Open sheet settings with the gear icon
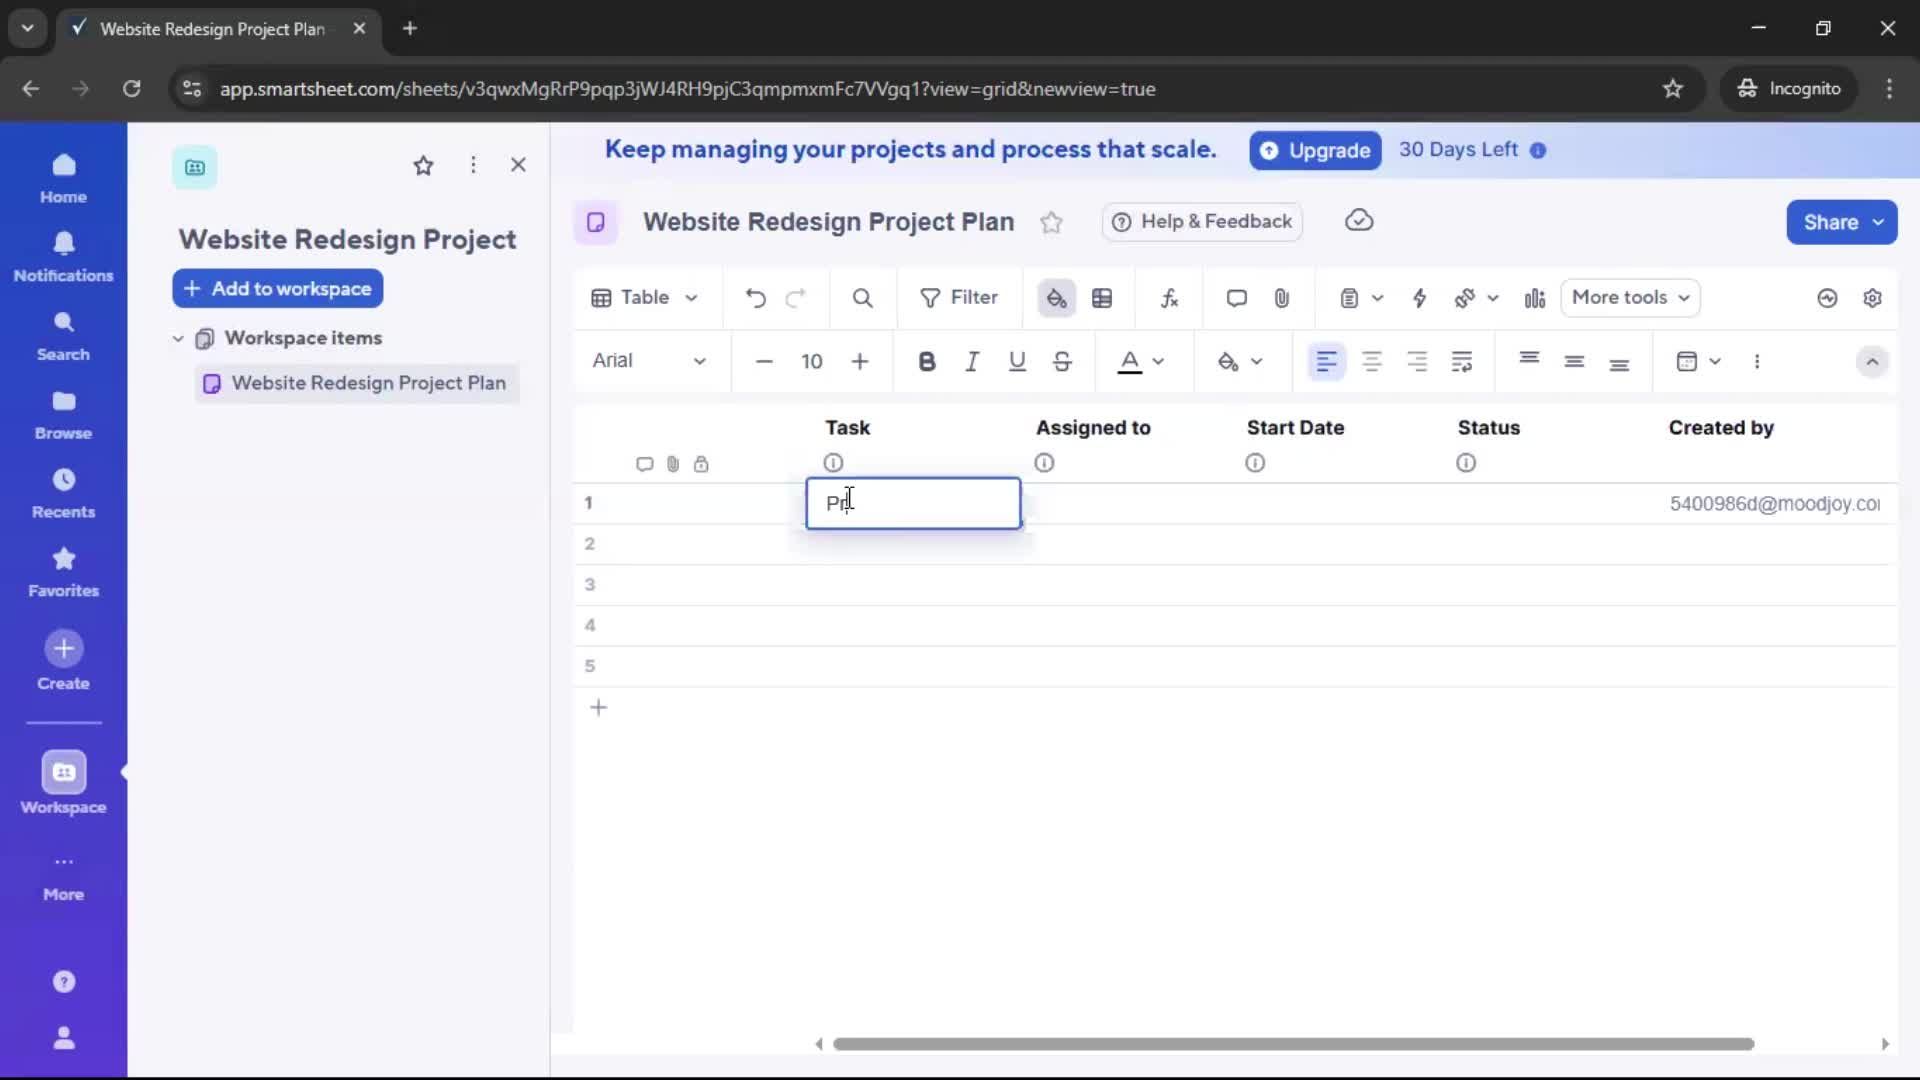 coord(1874,298)
